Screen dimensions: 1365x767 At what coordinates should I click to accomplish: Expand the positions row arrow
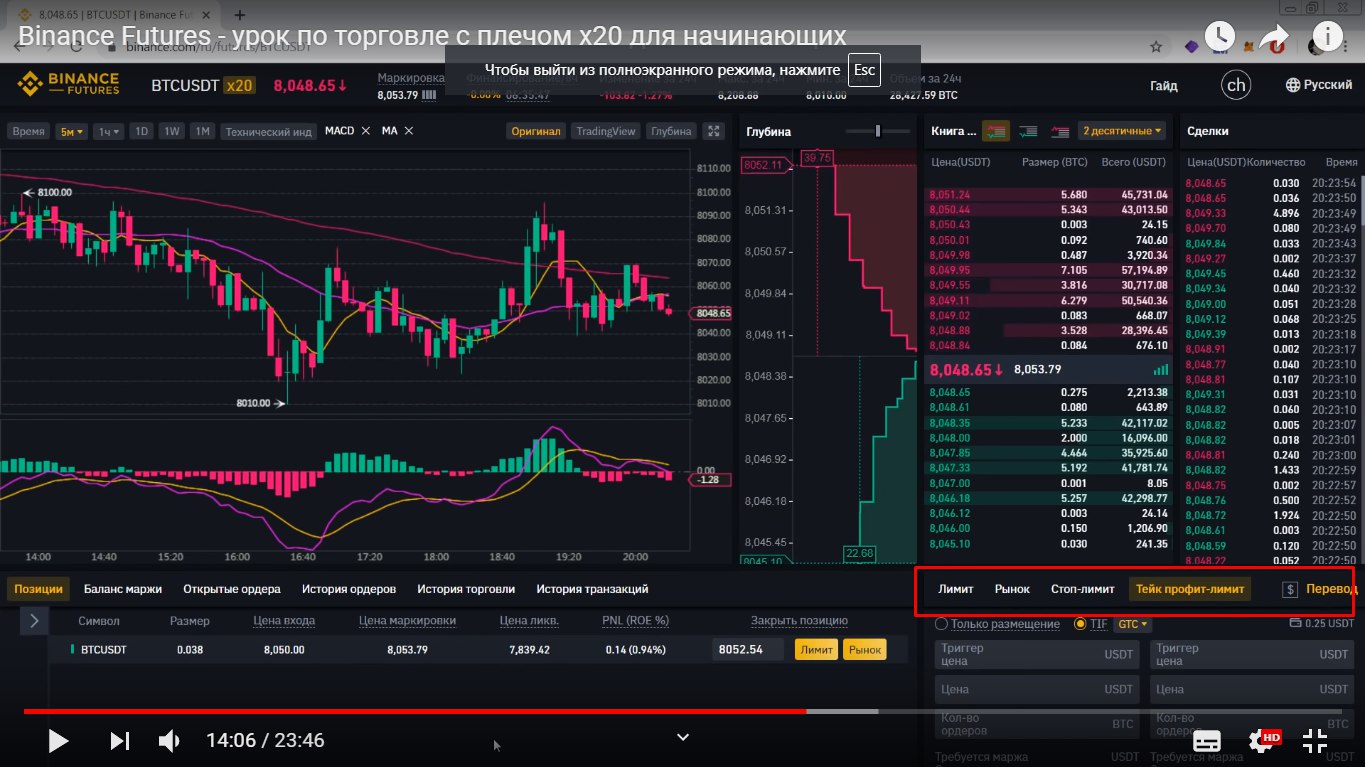coord(34,621)
